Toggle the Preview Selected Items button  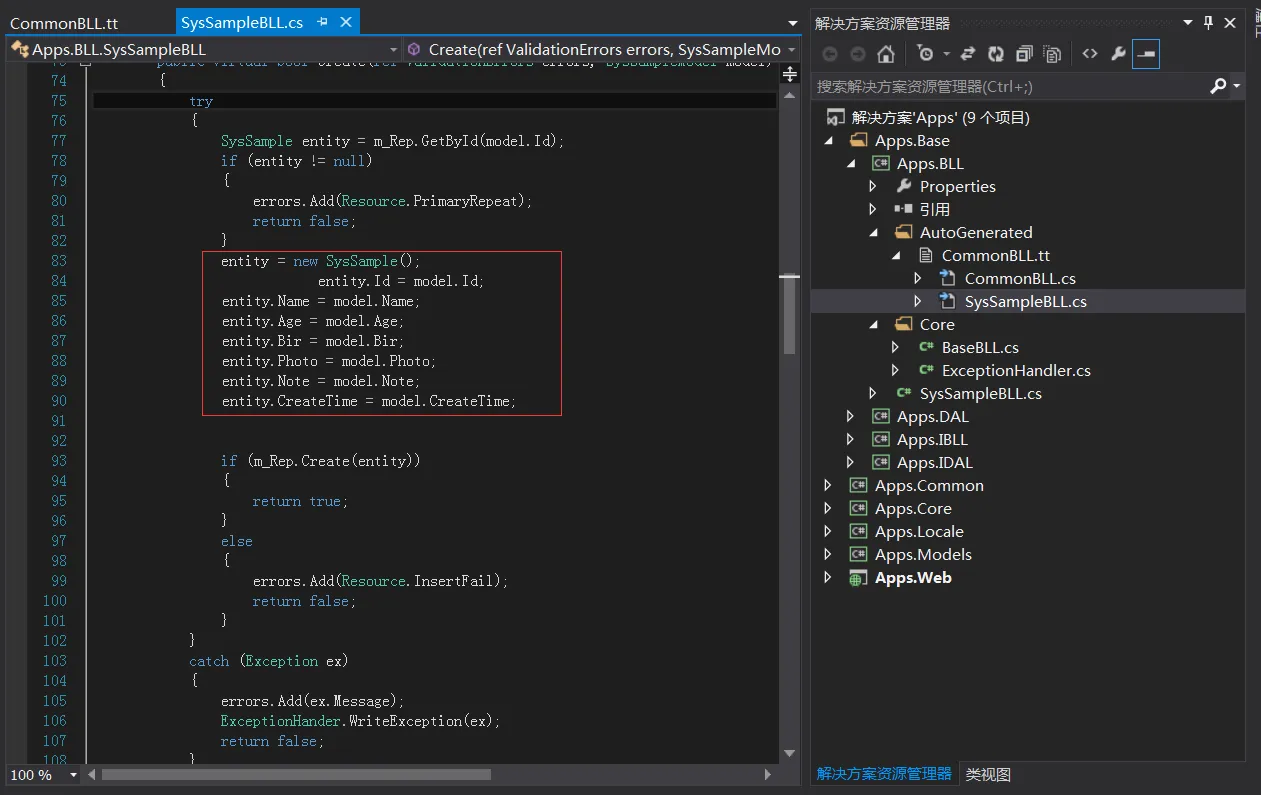pyautogui.click(x=1146, y=54)
